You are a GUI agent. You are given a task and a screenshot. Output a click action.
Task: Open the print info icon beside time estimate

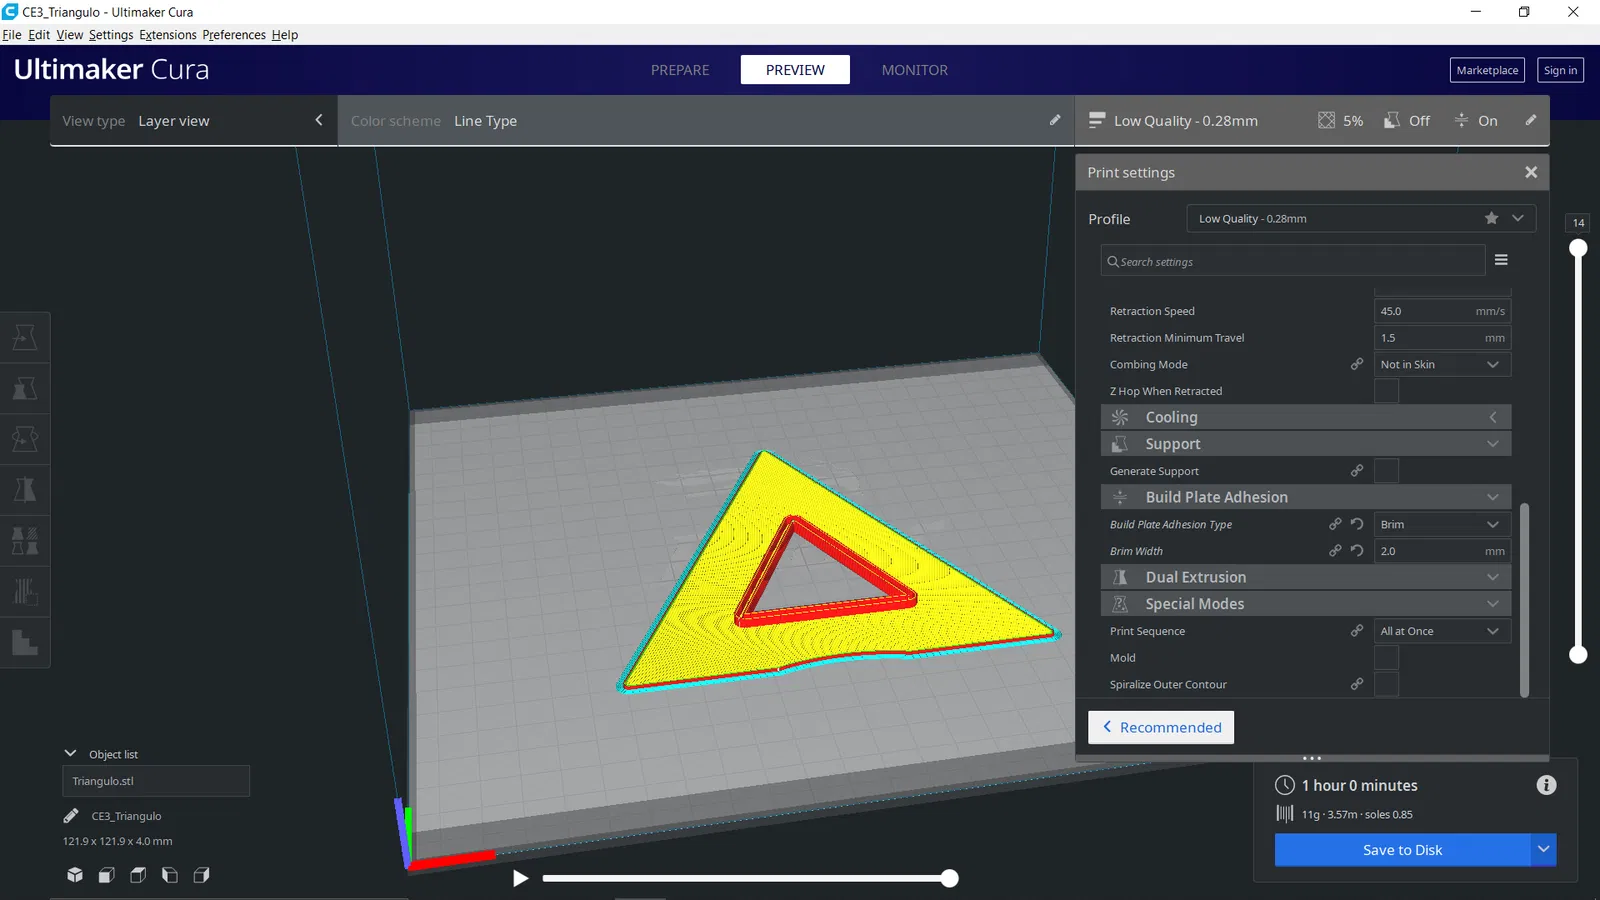coord(1546,785)
